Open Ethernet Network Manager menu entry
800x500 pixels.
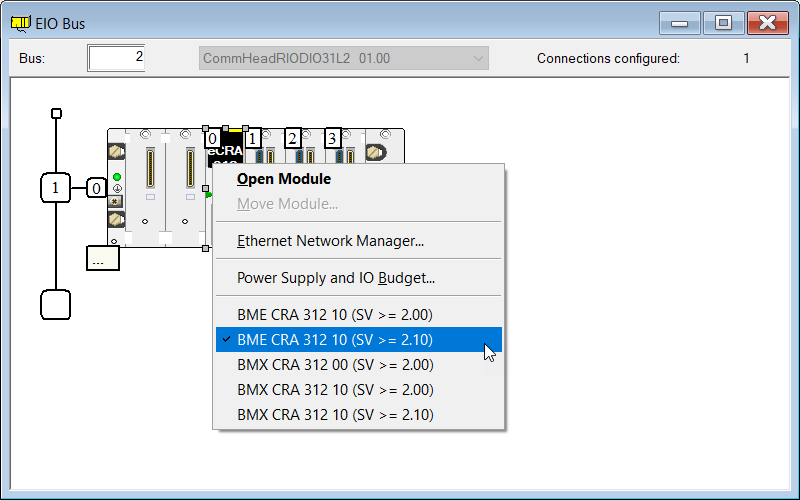[x=359, y=241]
